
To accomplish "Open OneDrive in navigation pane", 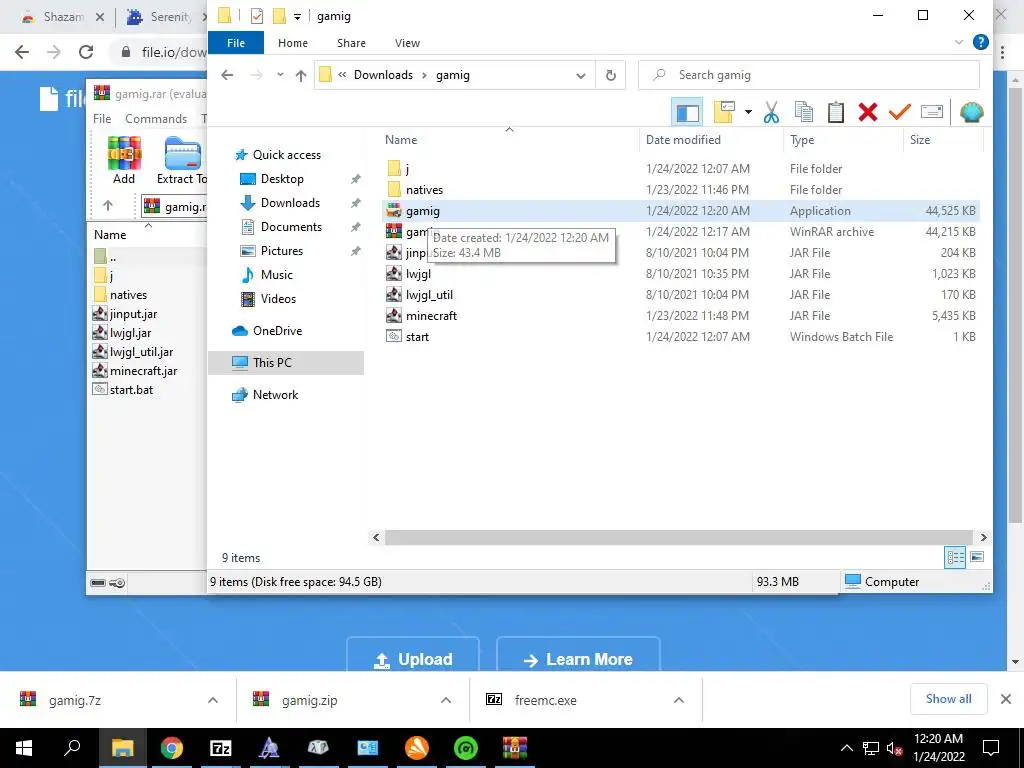I will tap(277, 331).
